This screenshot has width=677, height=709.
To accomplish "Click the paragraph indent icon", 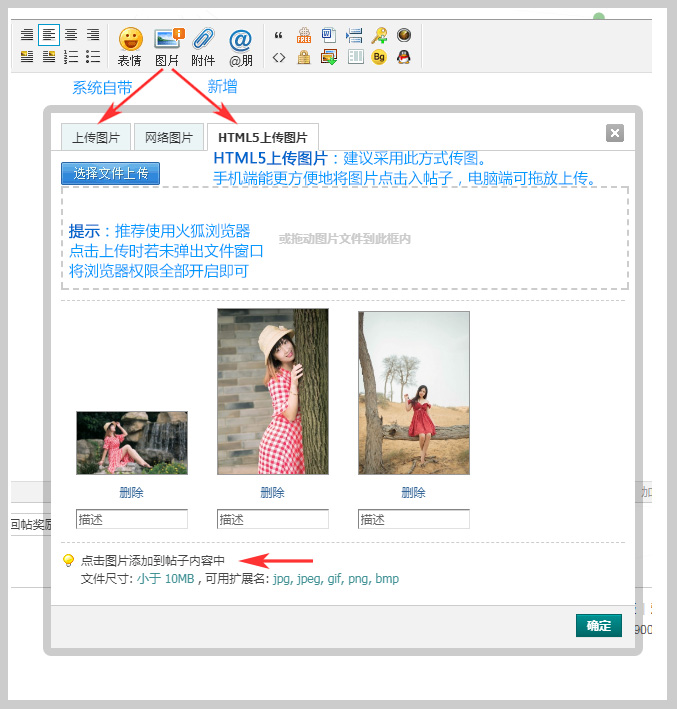I will click(354, 35).
